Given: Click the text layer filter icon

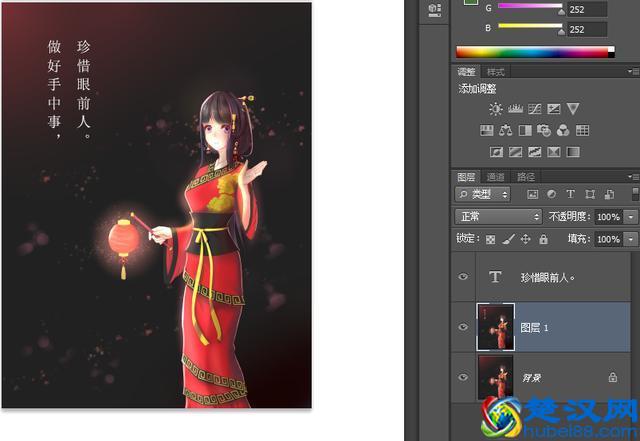Looking at the screenshot, I should (x=570, y=194).
